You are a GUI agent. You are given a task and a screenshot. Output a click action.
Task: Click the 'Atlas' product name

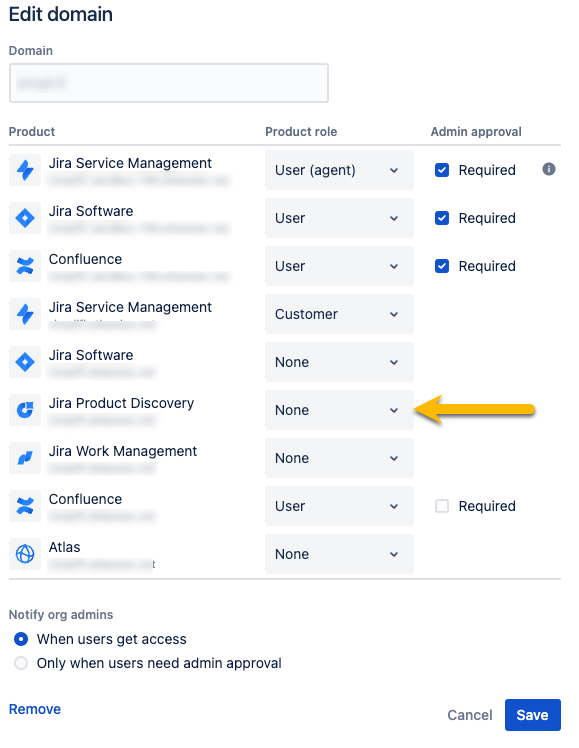(x=64, y=547)
